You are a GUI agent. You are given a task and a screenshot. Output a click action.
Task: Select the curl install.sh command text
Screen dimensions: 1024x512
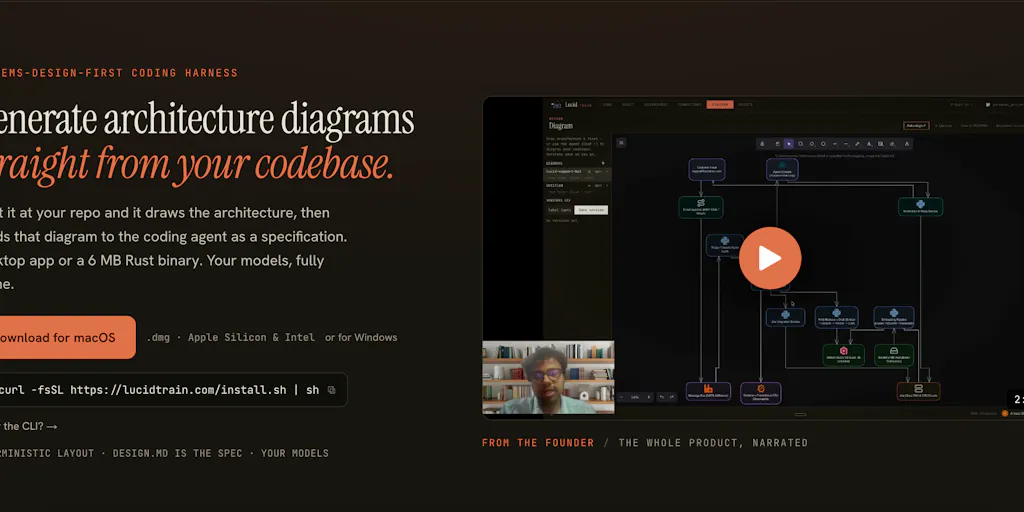click(x=159, y=390)
